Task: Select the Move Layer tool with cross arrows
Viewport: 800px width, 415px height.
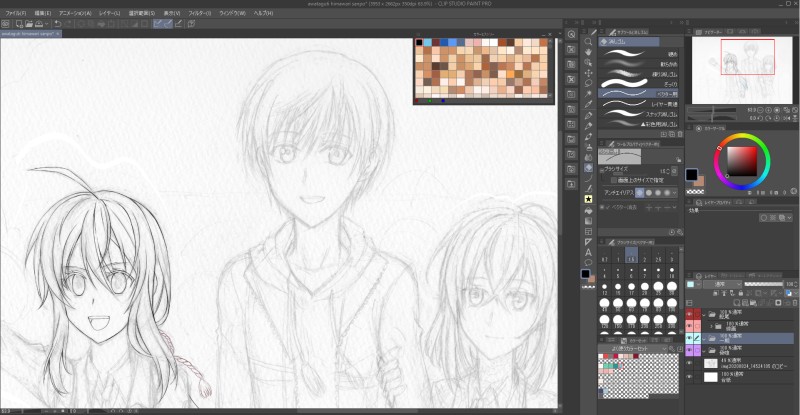Action: [588, 73]
